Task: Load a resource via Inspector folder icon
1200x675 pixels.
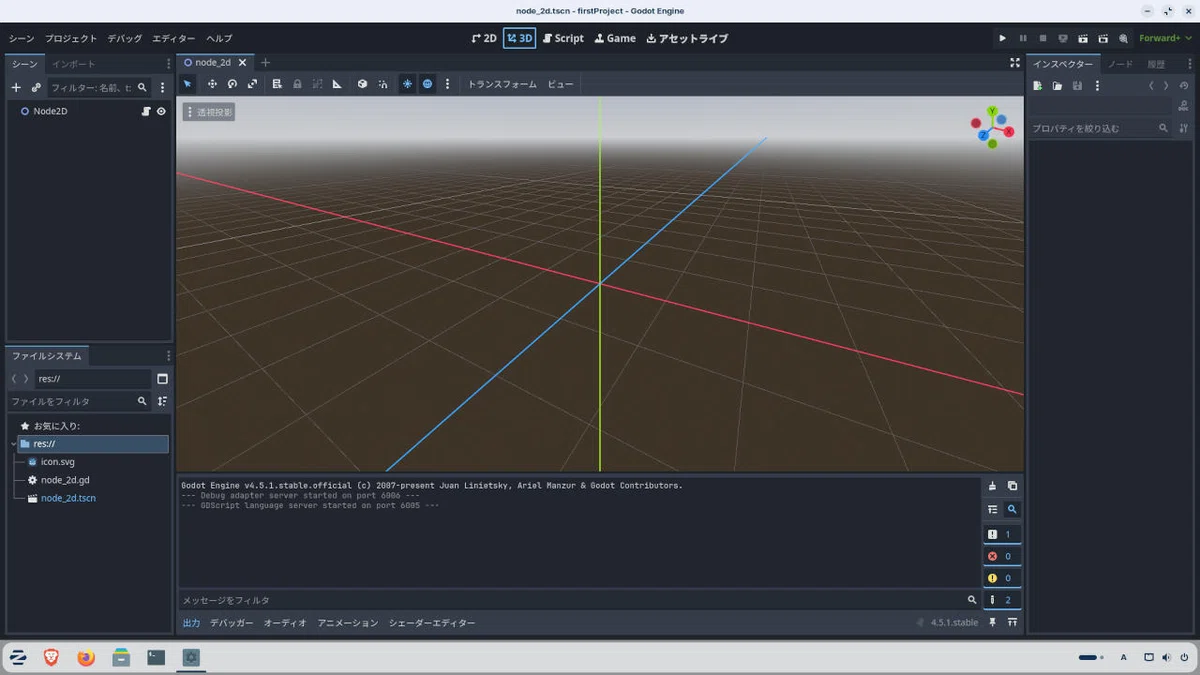Action: [x=1057, y=86]
